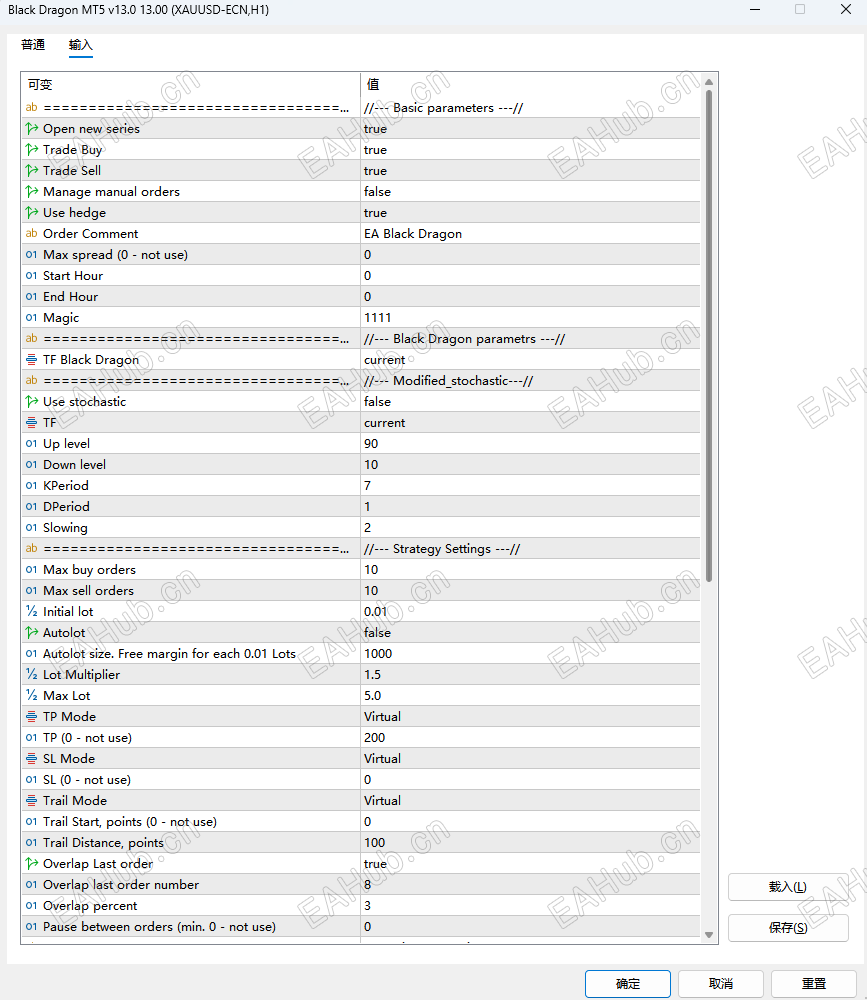Click the arrow icon beside Trade Sell
Screen dimensions: 867x1000
(x=32, y=171)
